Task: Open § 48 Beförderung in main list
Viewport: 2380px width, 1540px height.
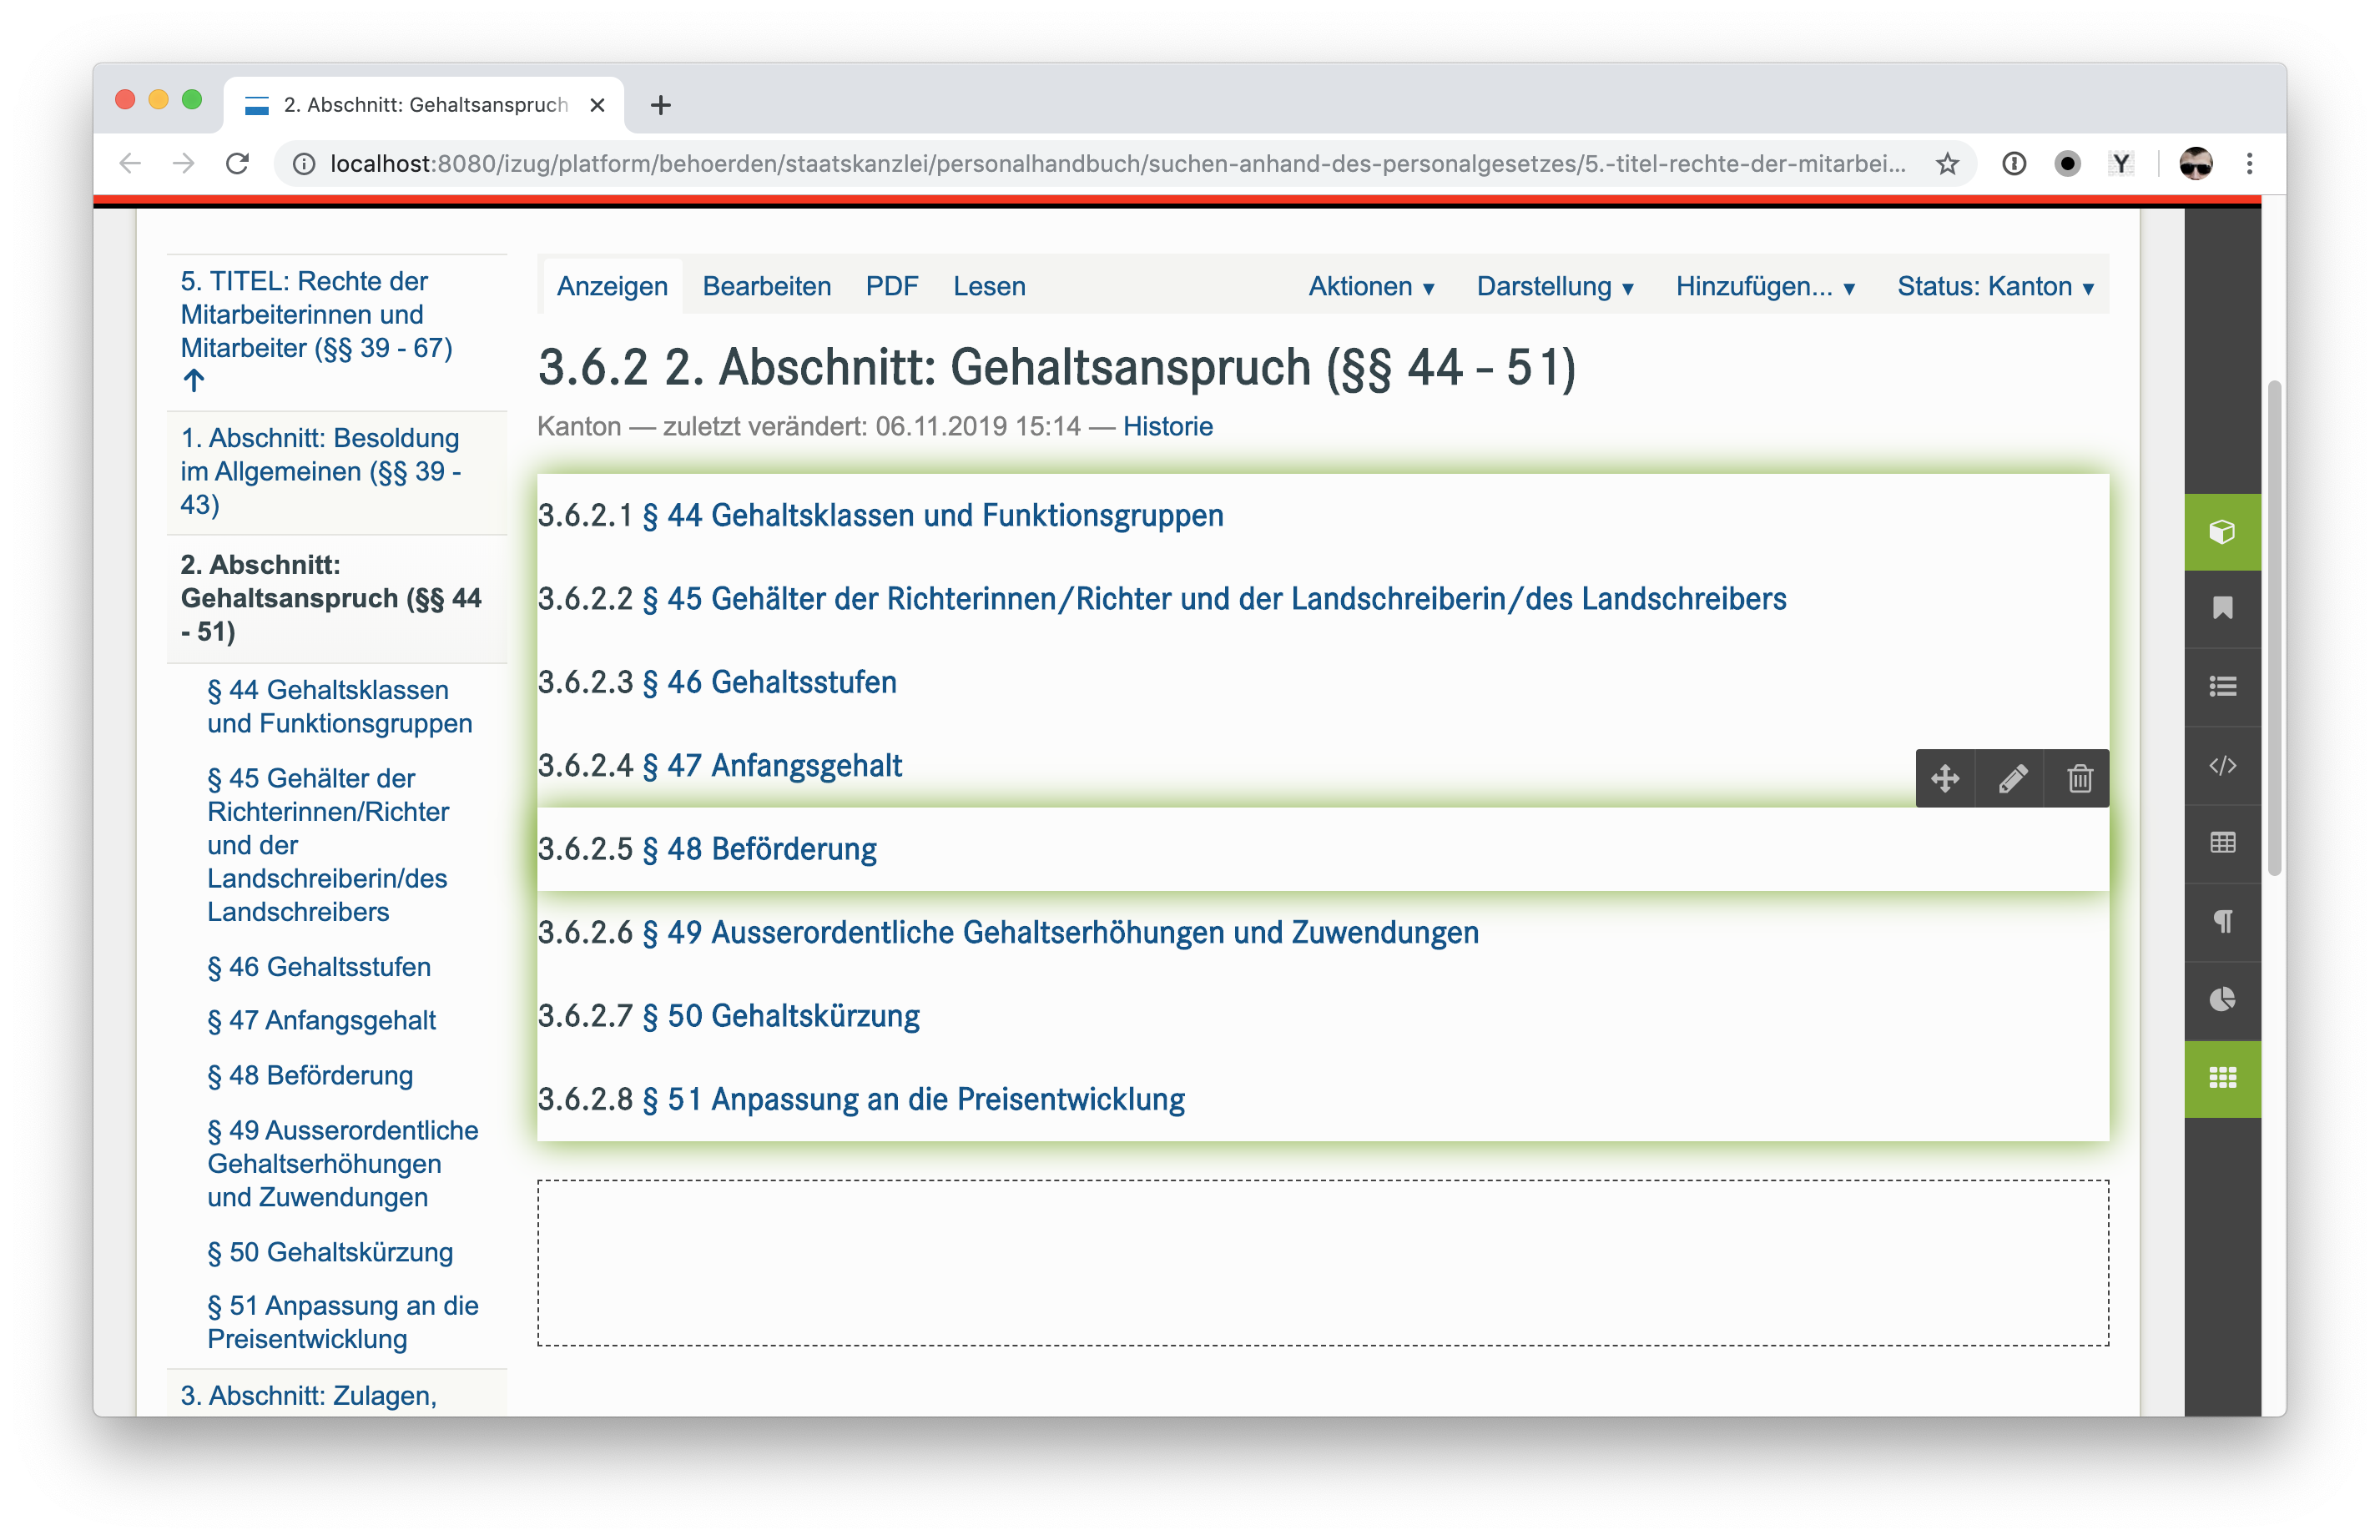Action: pyautogui.click(x=759, y=849)
